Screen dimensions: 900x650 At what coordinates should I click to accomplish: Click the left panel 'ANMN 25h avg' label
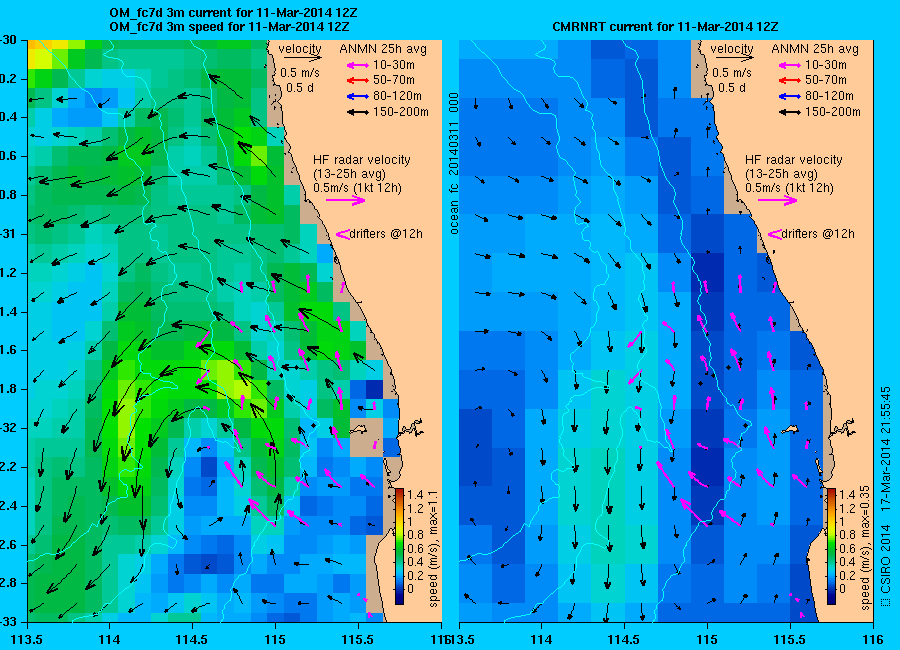coord(383,49)
